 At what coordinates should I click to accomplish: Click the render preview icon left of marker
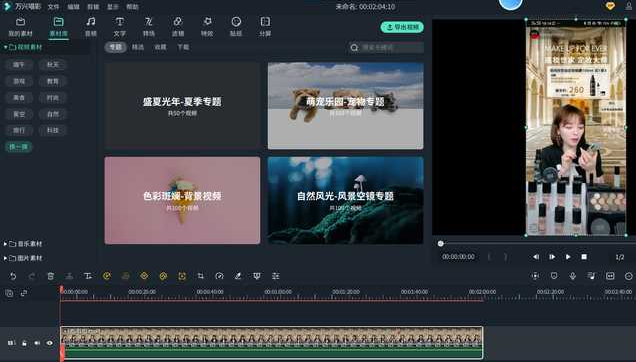click(535, 276)
